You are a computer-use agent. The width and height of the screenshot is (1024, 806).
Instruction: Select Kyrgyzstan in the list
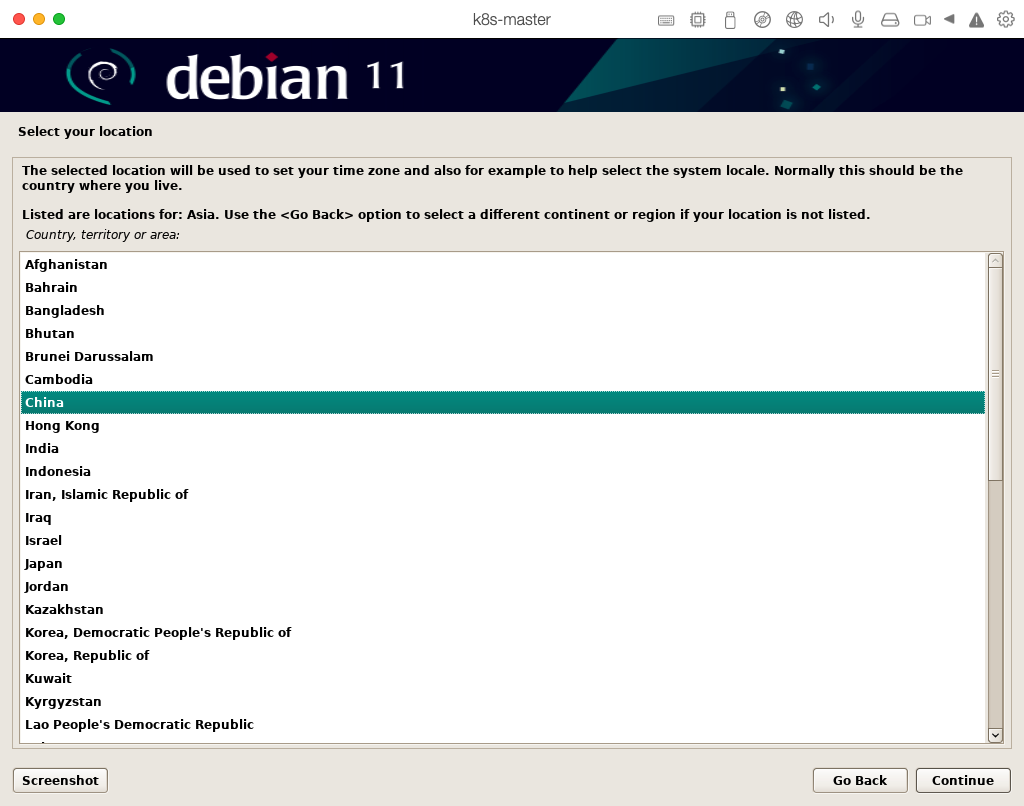[x=502, y=701]
